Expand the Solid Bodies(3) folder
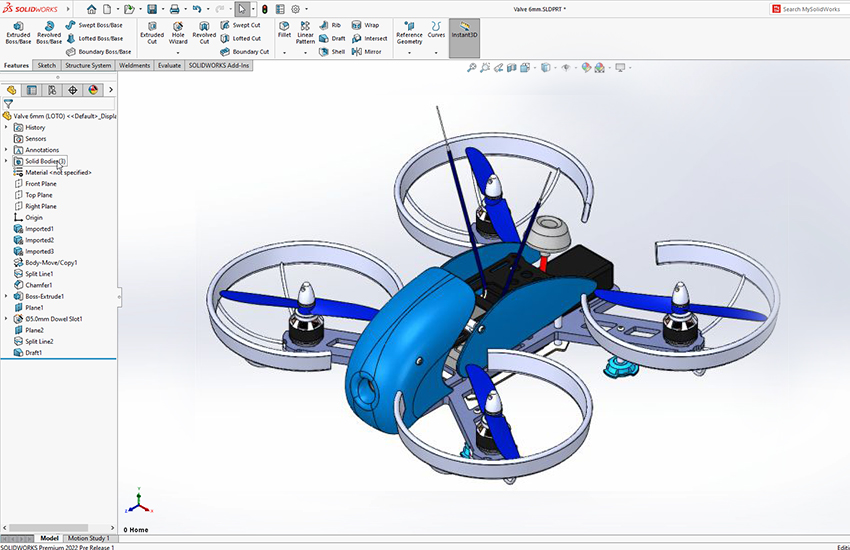 [6, 161]
